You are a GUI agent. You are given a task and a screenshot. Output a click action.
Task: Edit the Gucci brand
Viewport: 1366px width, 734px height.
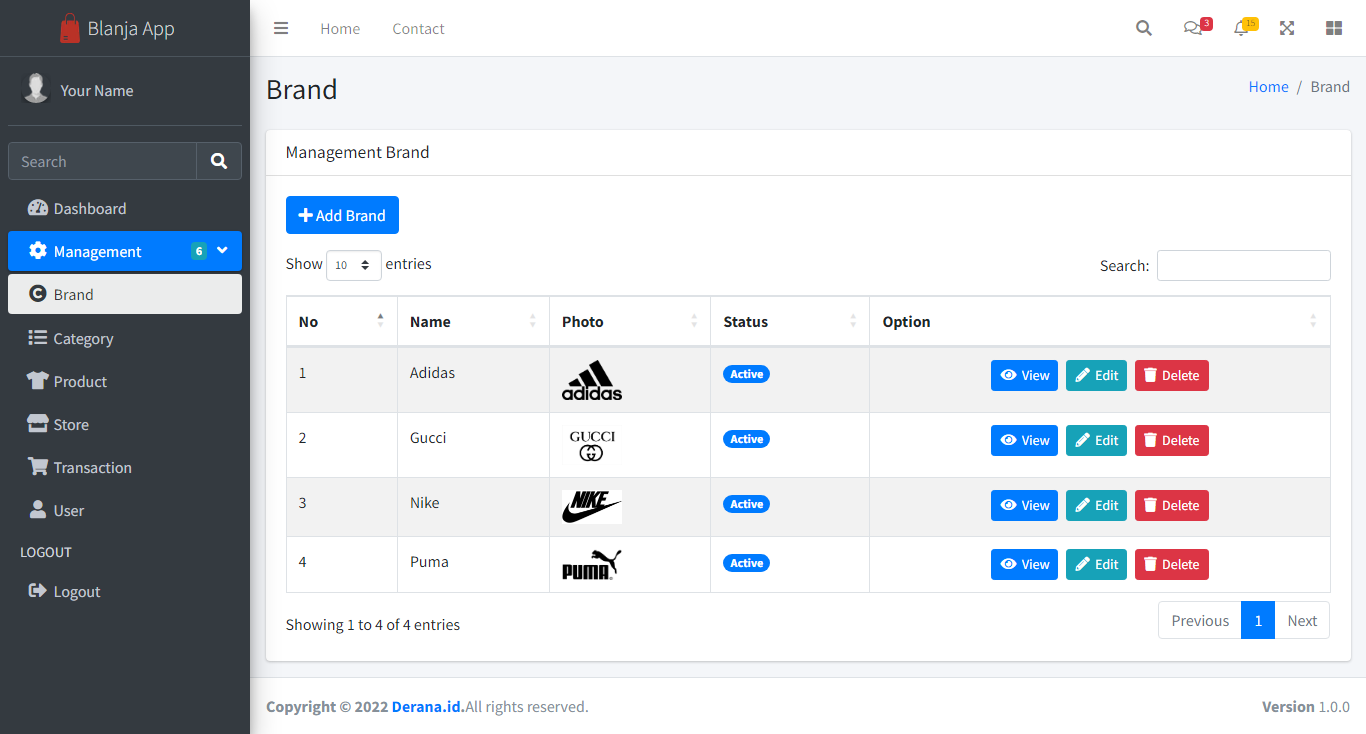pos(1096,440)
